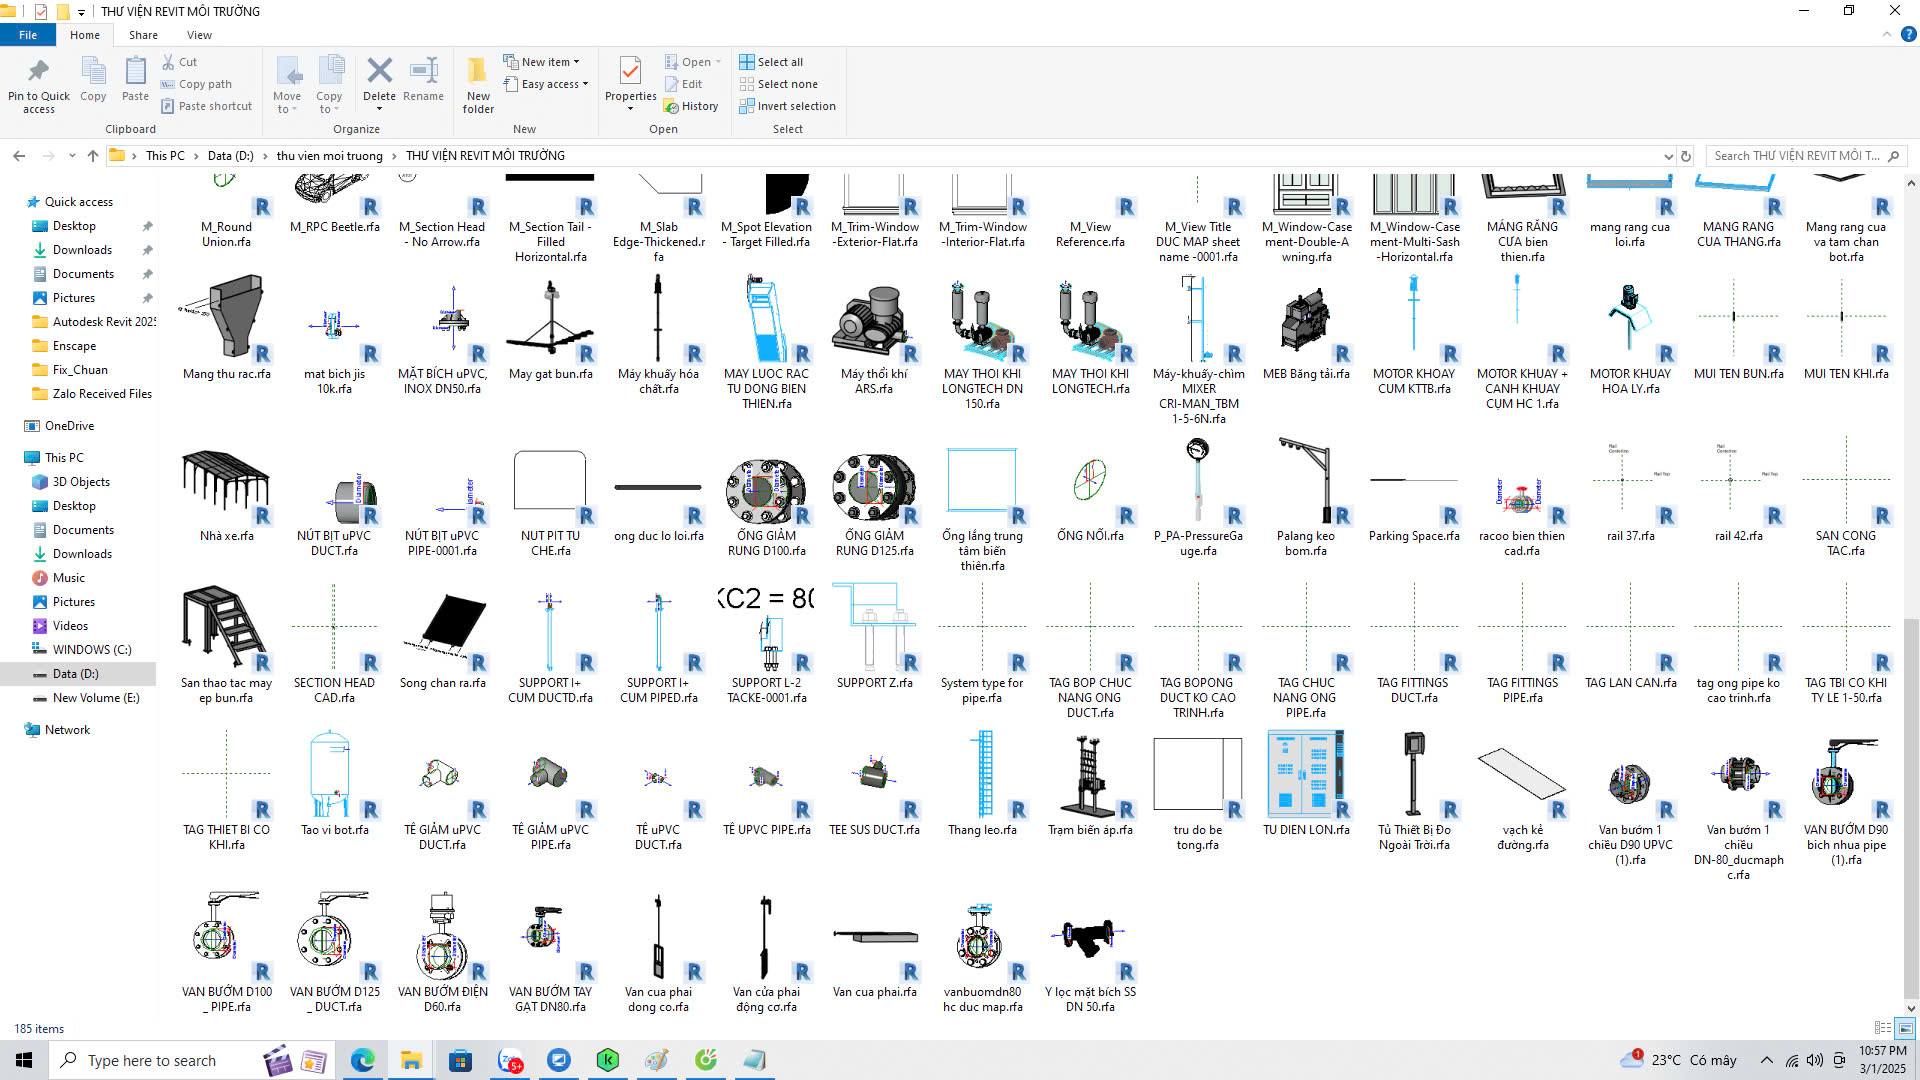Click the Refresh icon beside the address bar

click(1686, 156)
